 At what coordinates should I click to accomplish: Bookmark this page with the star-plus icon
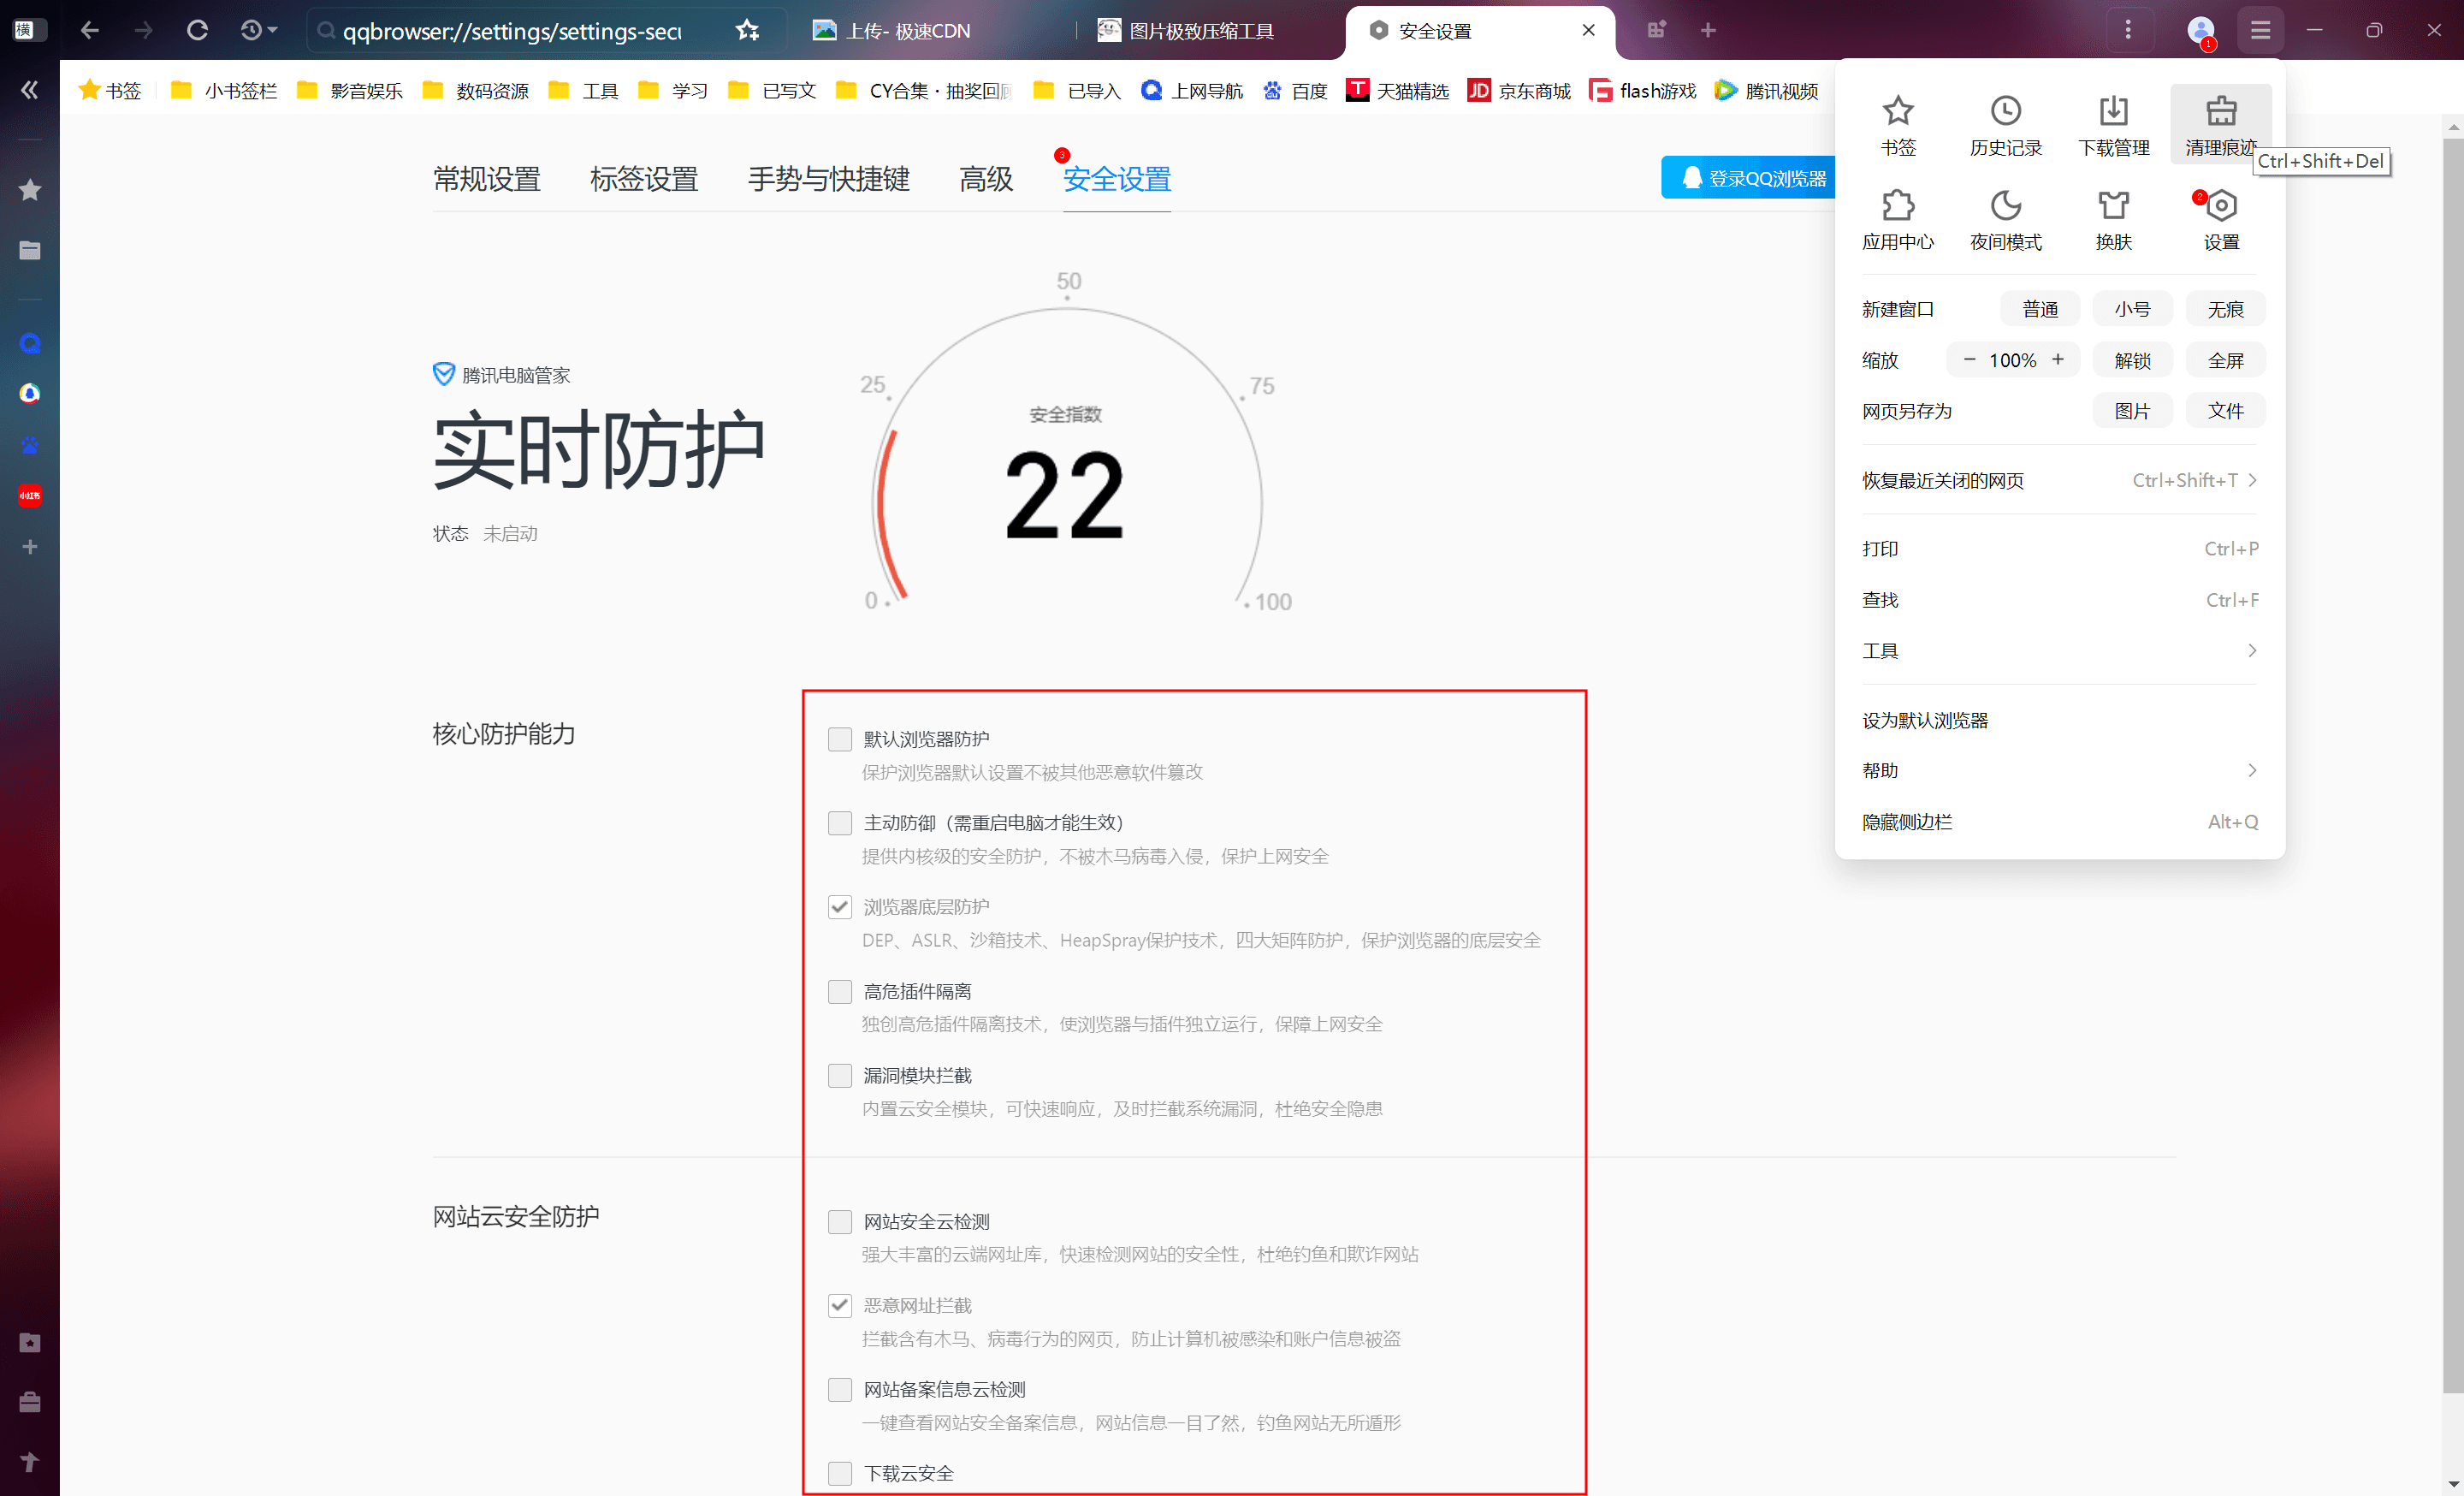point(747,31)
